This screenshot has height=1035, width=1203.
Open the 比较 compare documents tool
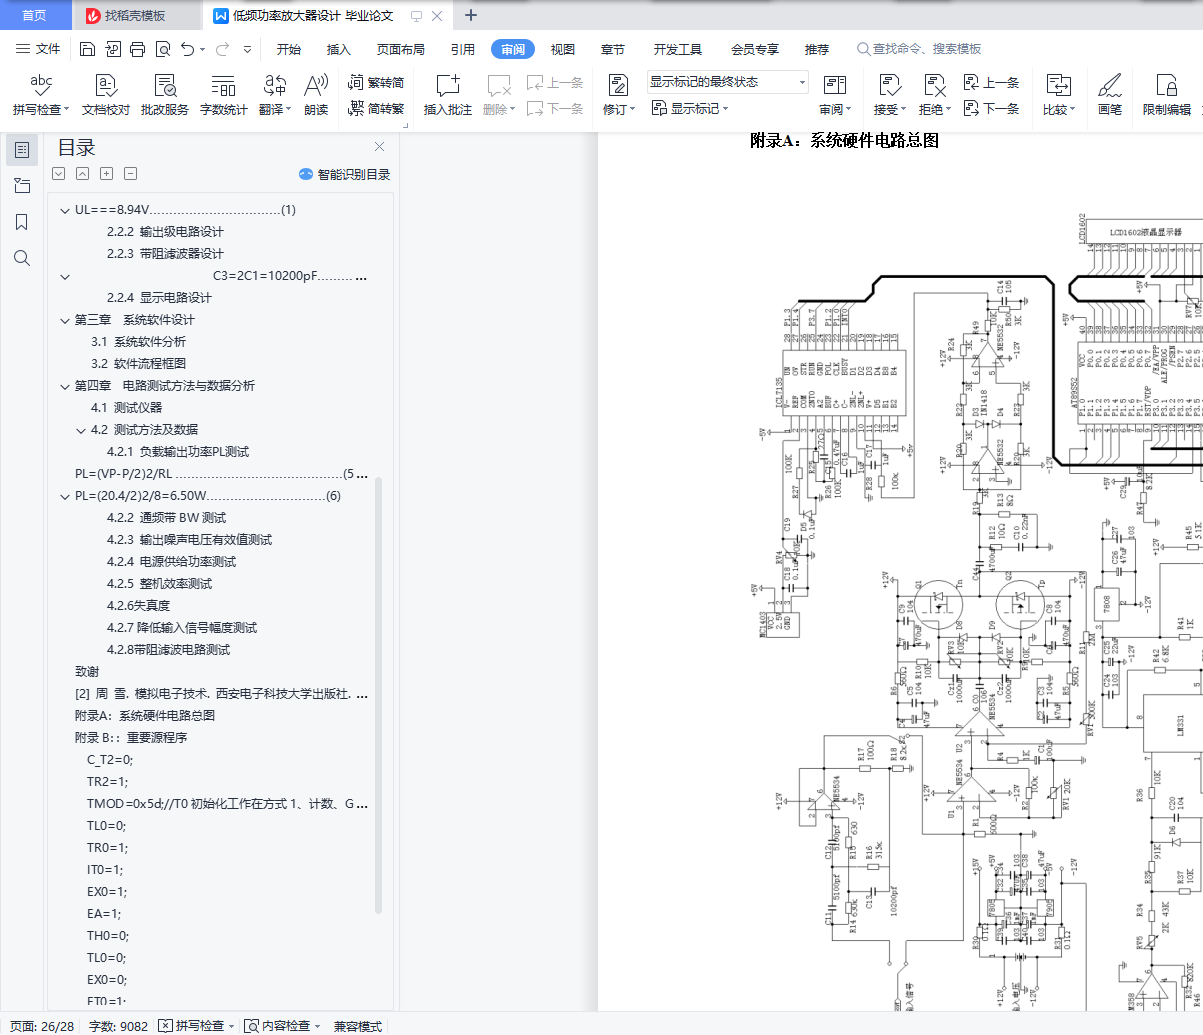pos(1058,95)
